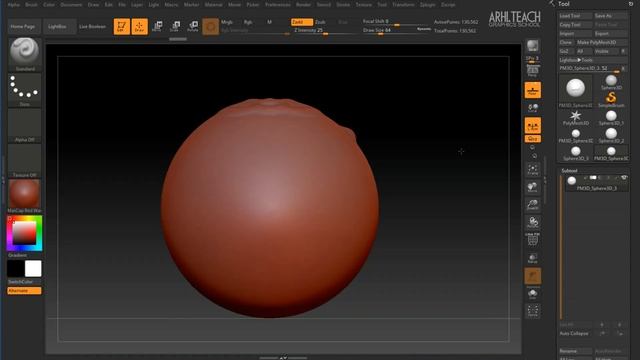Select the SimpleBrush tool thumbnail
The height and width of the screenshot is (360, 640).
tap(611, 99)
